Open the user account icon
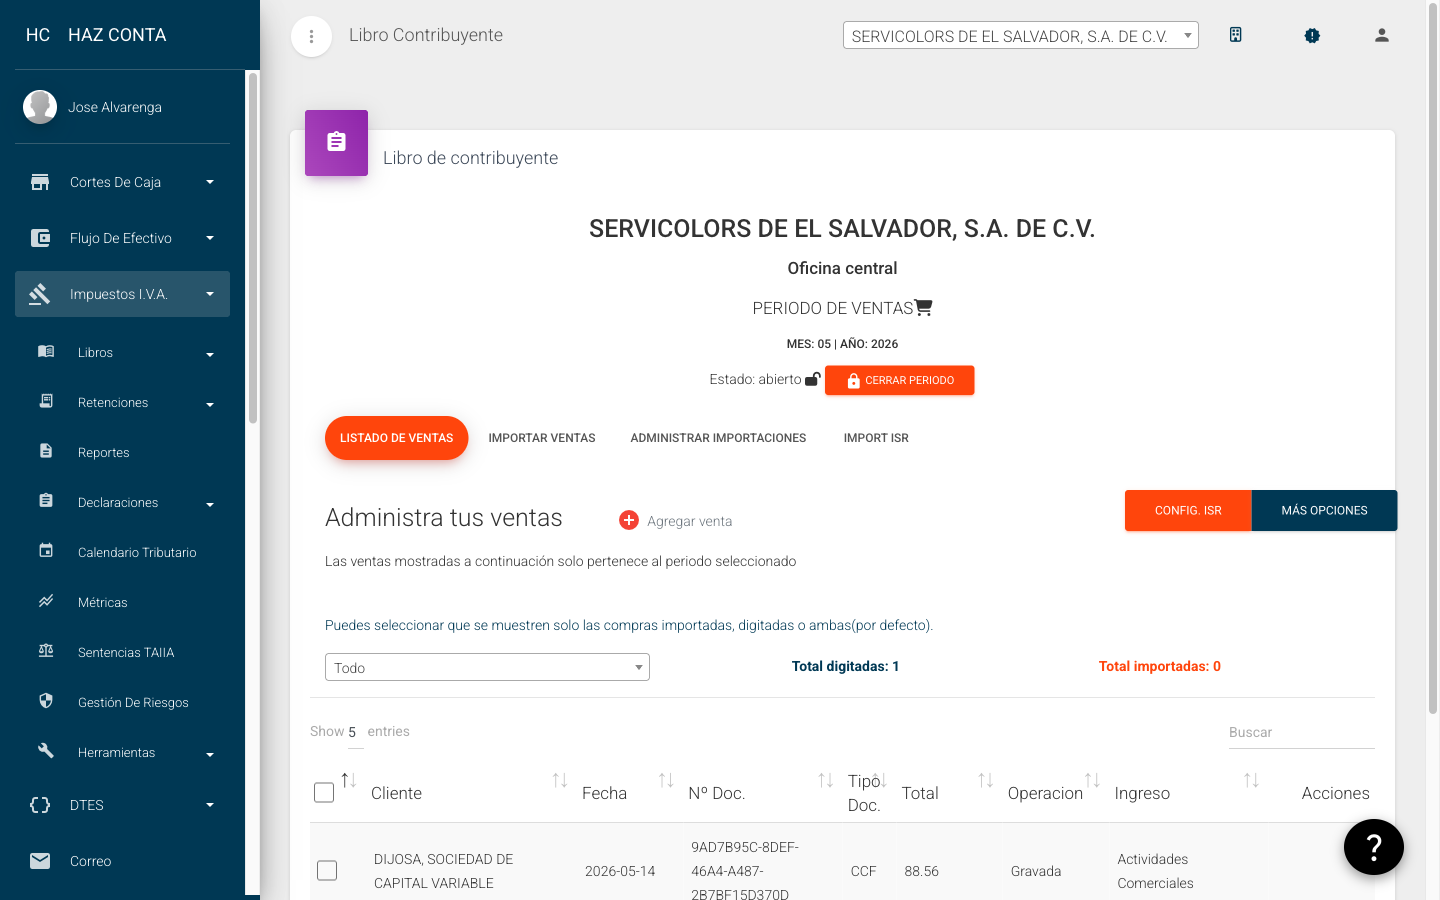 [1382, 35]
